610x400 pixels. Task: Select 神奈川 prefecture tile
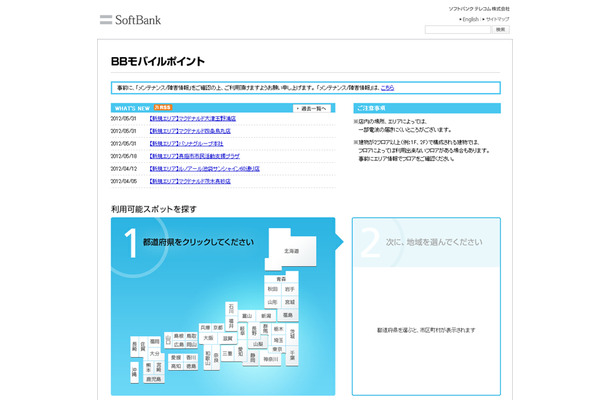[270, 359]
